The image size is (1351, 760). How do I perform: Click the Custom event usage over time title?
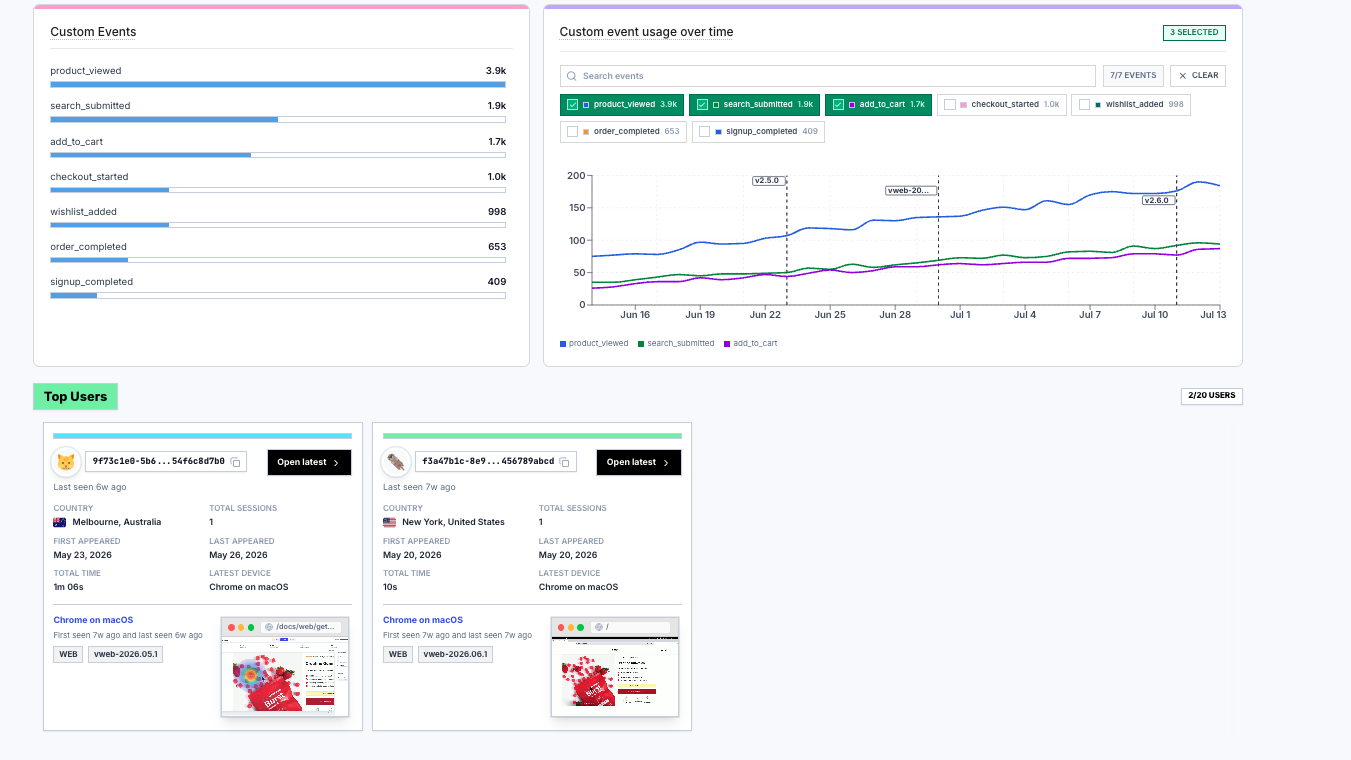point(646,32)
